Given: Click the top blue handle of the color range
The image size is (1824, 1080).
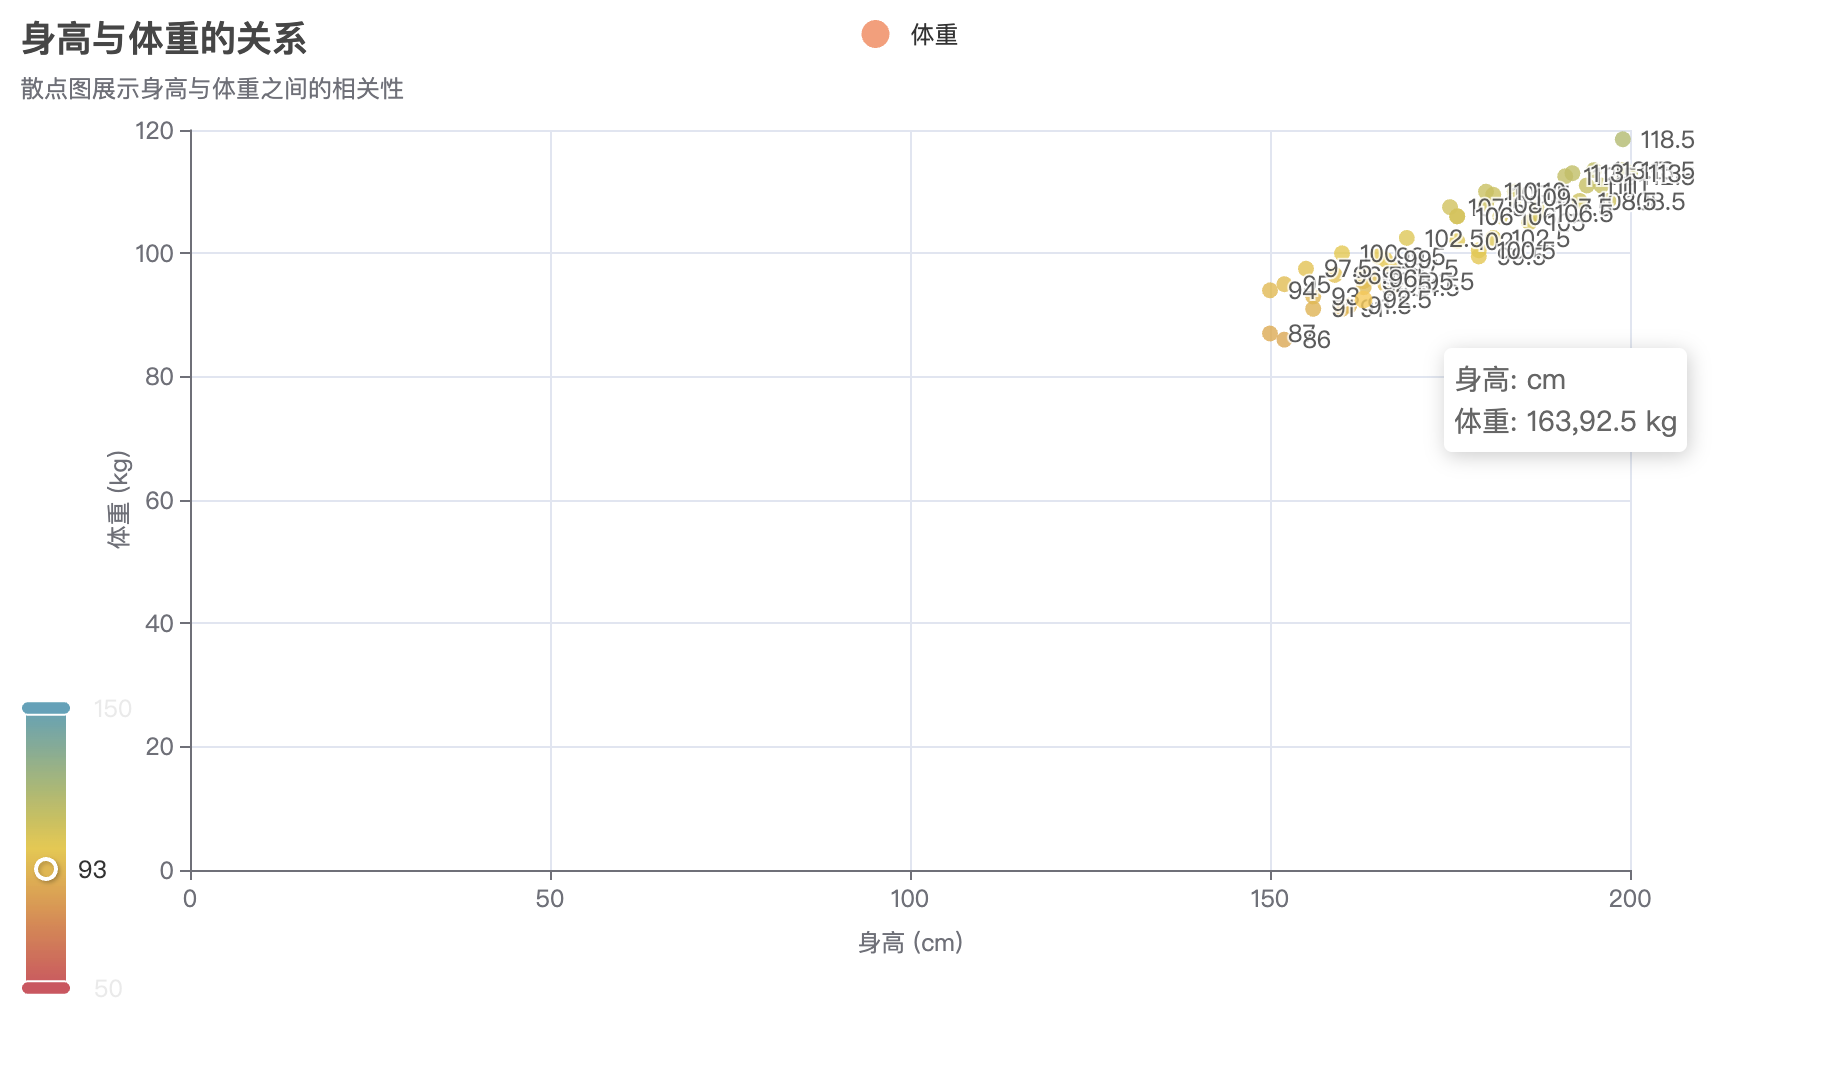Looking at the screenshot, I should [46, 708].
